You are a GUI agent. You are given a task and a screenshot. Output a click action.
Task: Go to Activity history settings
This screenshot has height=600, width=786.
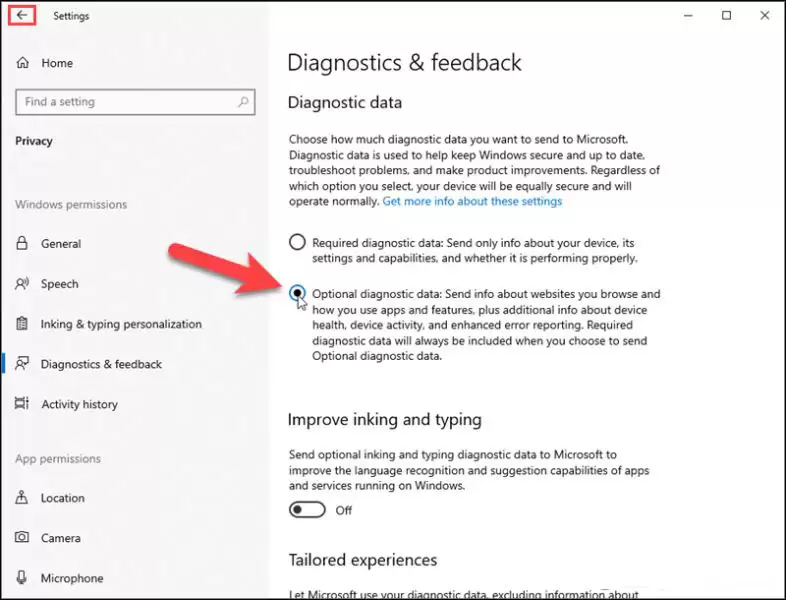(79, 404)
